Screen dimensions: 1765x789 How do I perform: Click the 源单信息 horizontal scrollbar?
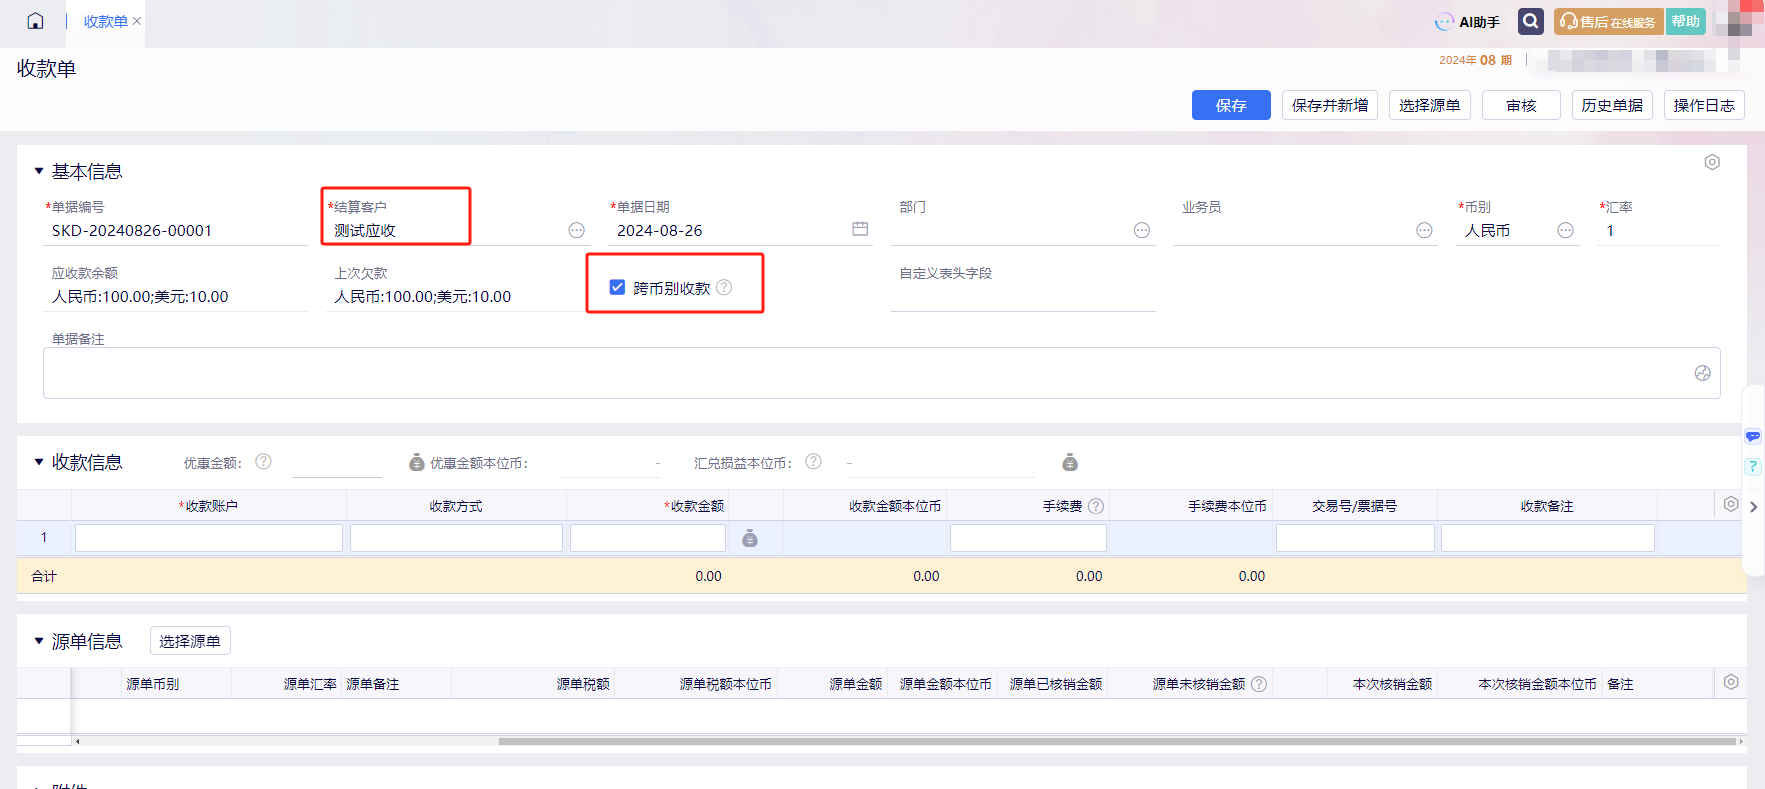1117,741
